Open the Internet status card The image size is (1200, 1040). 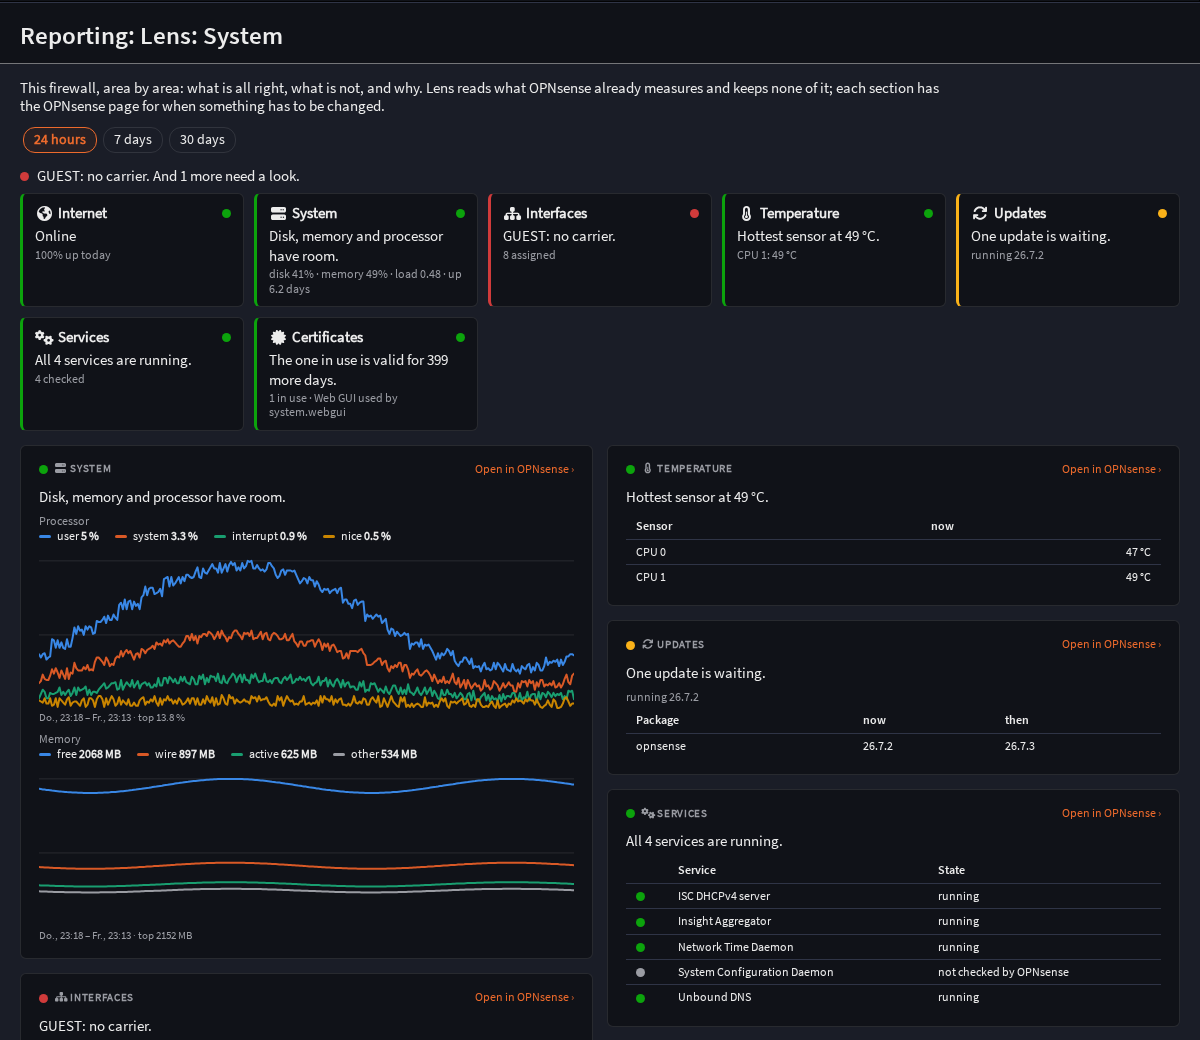coord(132,250)
